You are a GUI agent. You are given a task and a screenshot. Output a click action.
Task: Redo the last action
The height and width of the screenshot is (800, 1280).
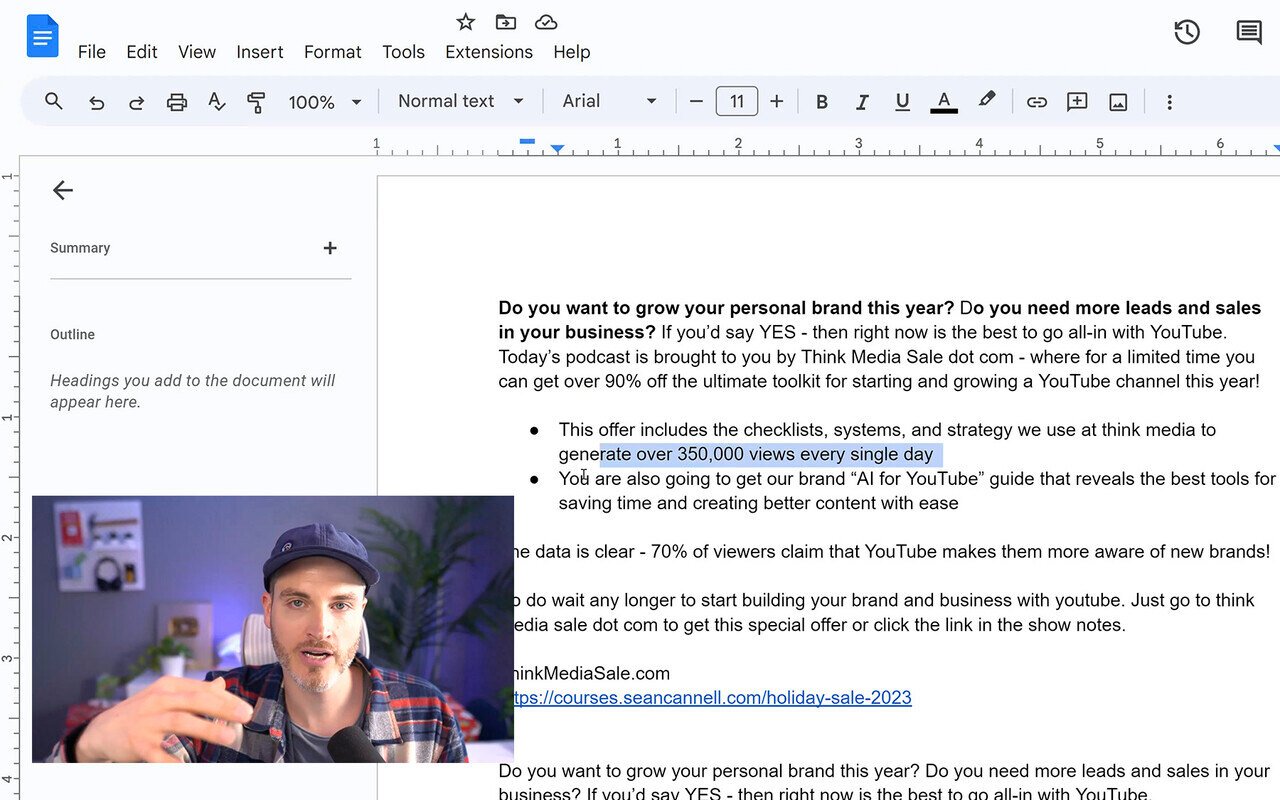[136, 102]
